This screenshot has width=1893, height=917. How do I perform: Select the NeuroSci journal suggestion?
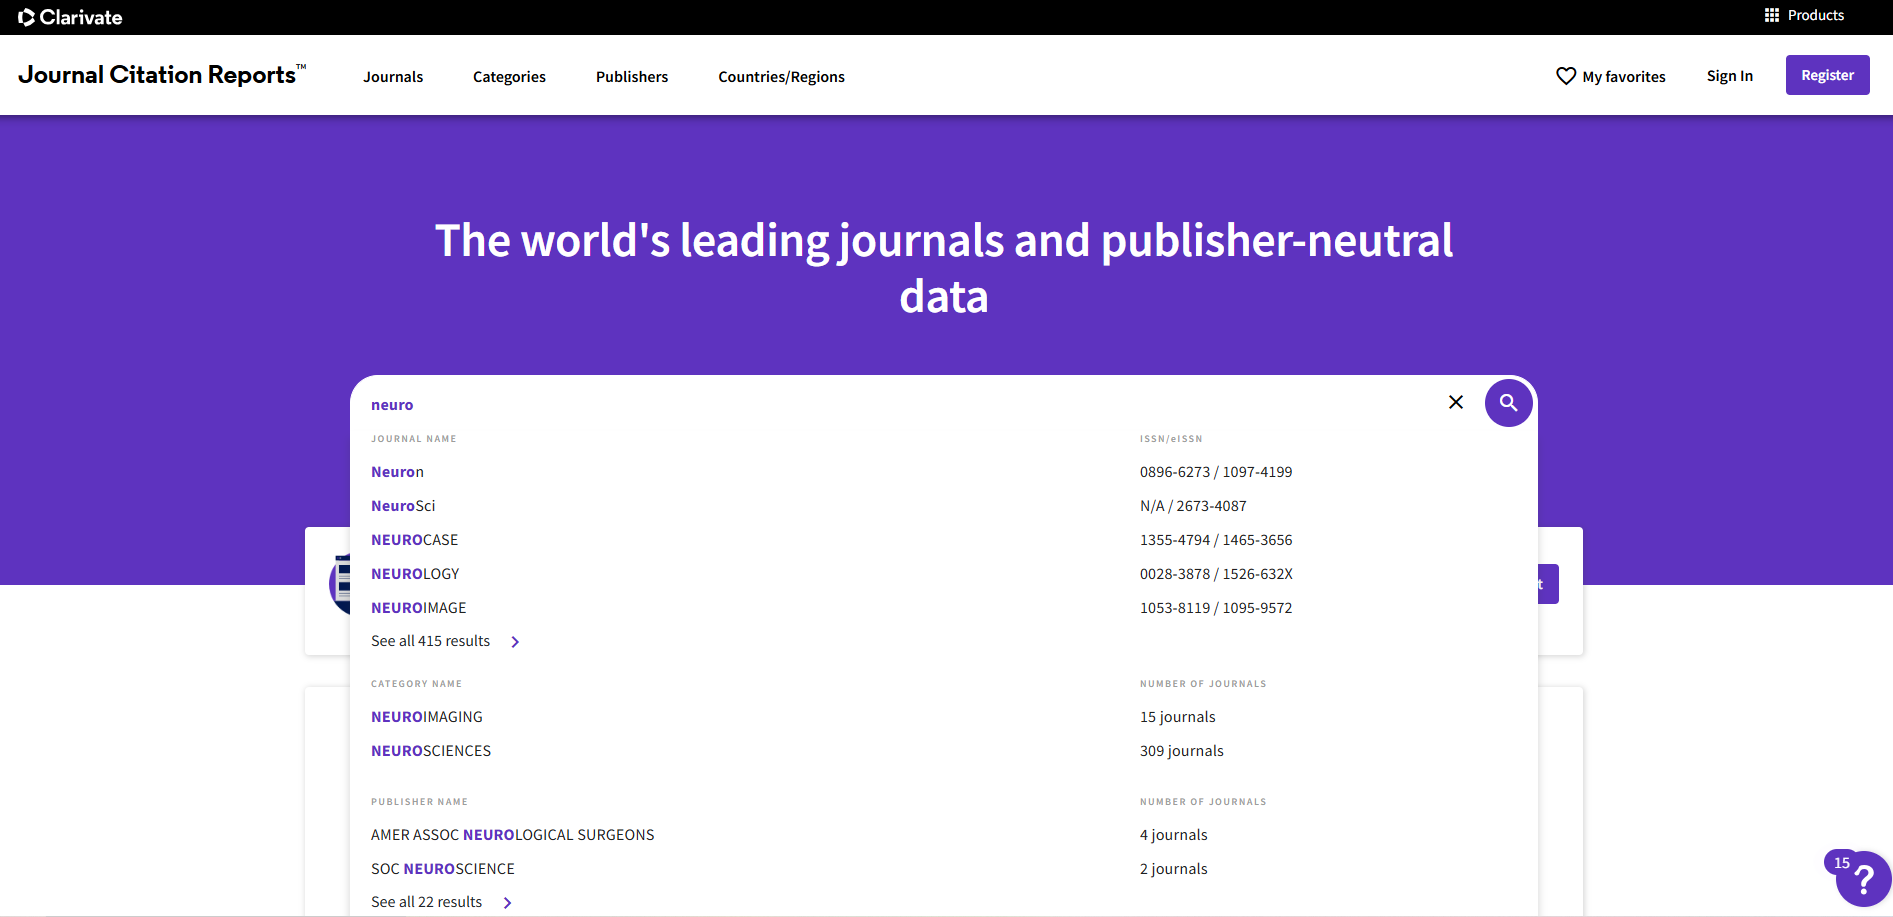(x=403, y=506)
